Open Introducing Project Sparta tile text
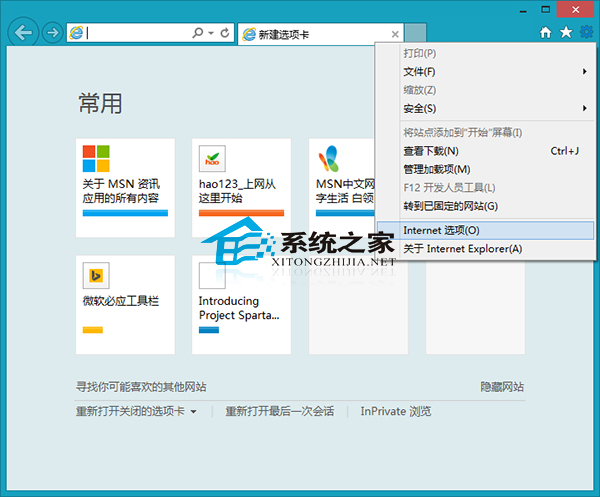600x497 pixels. [239, 308]
